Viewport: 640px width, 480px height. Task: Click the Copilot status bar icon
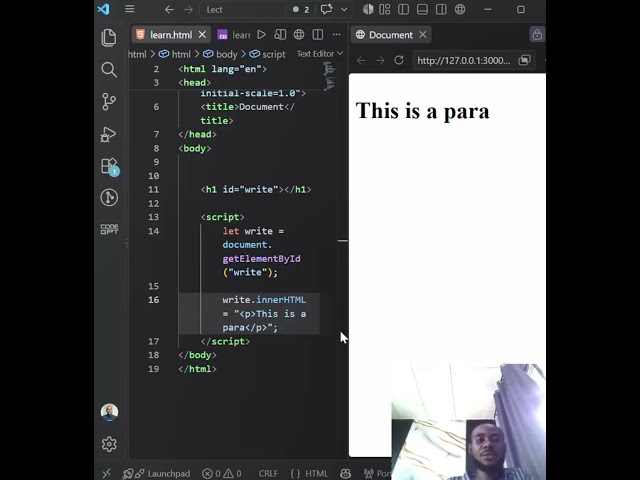pos(345,473)
